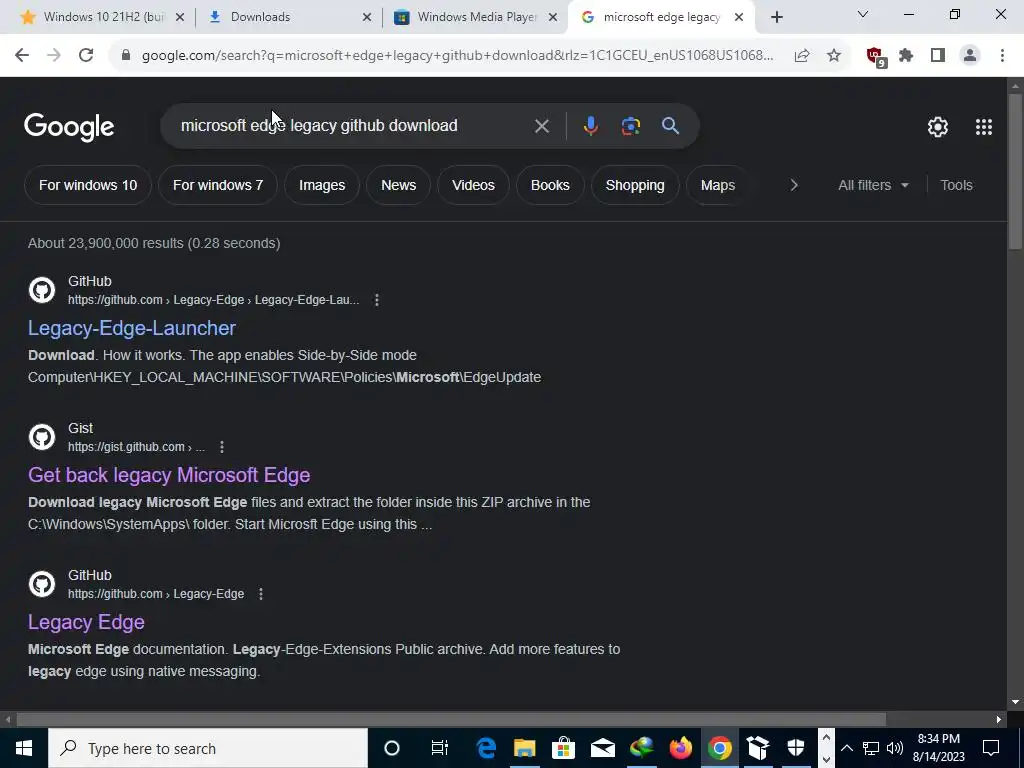Open Mail app from the taskbar
The image size is (1024, 768).
click(x=602, y=748)
